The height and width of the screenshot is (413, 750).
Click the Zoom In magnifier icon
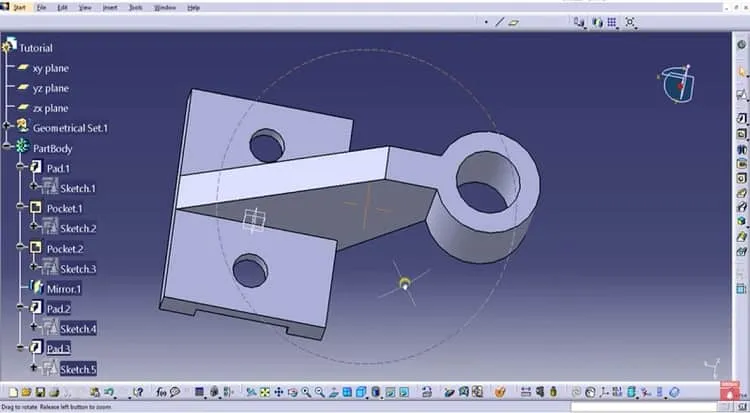click(x=306, y=392)
